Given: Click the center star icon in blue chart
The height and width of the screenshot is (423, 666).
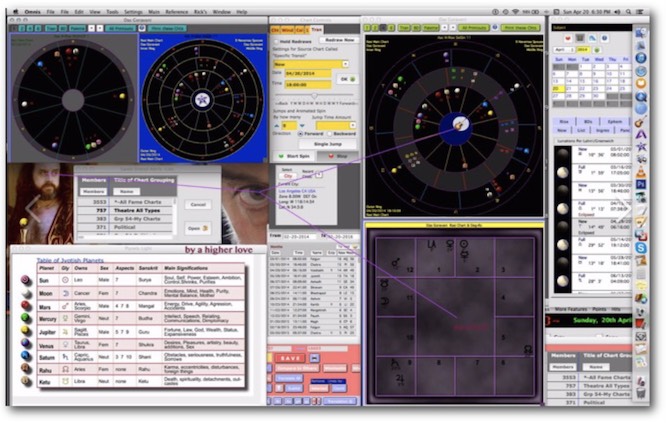Looking at the screenshot, I should (203, 100).
